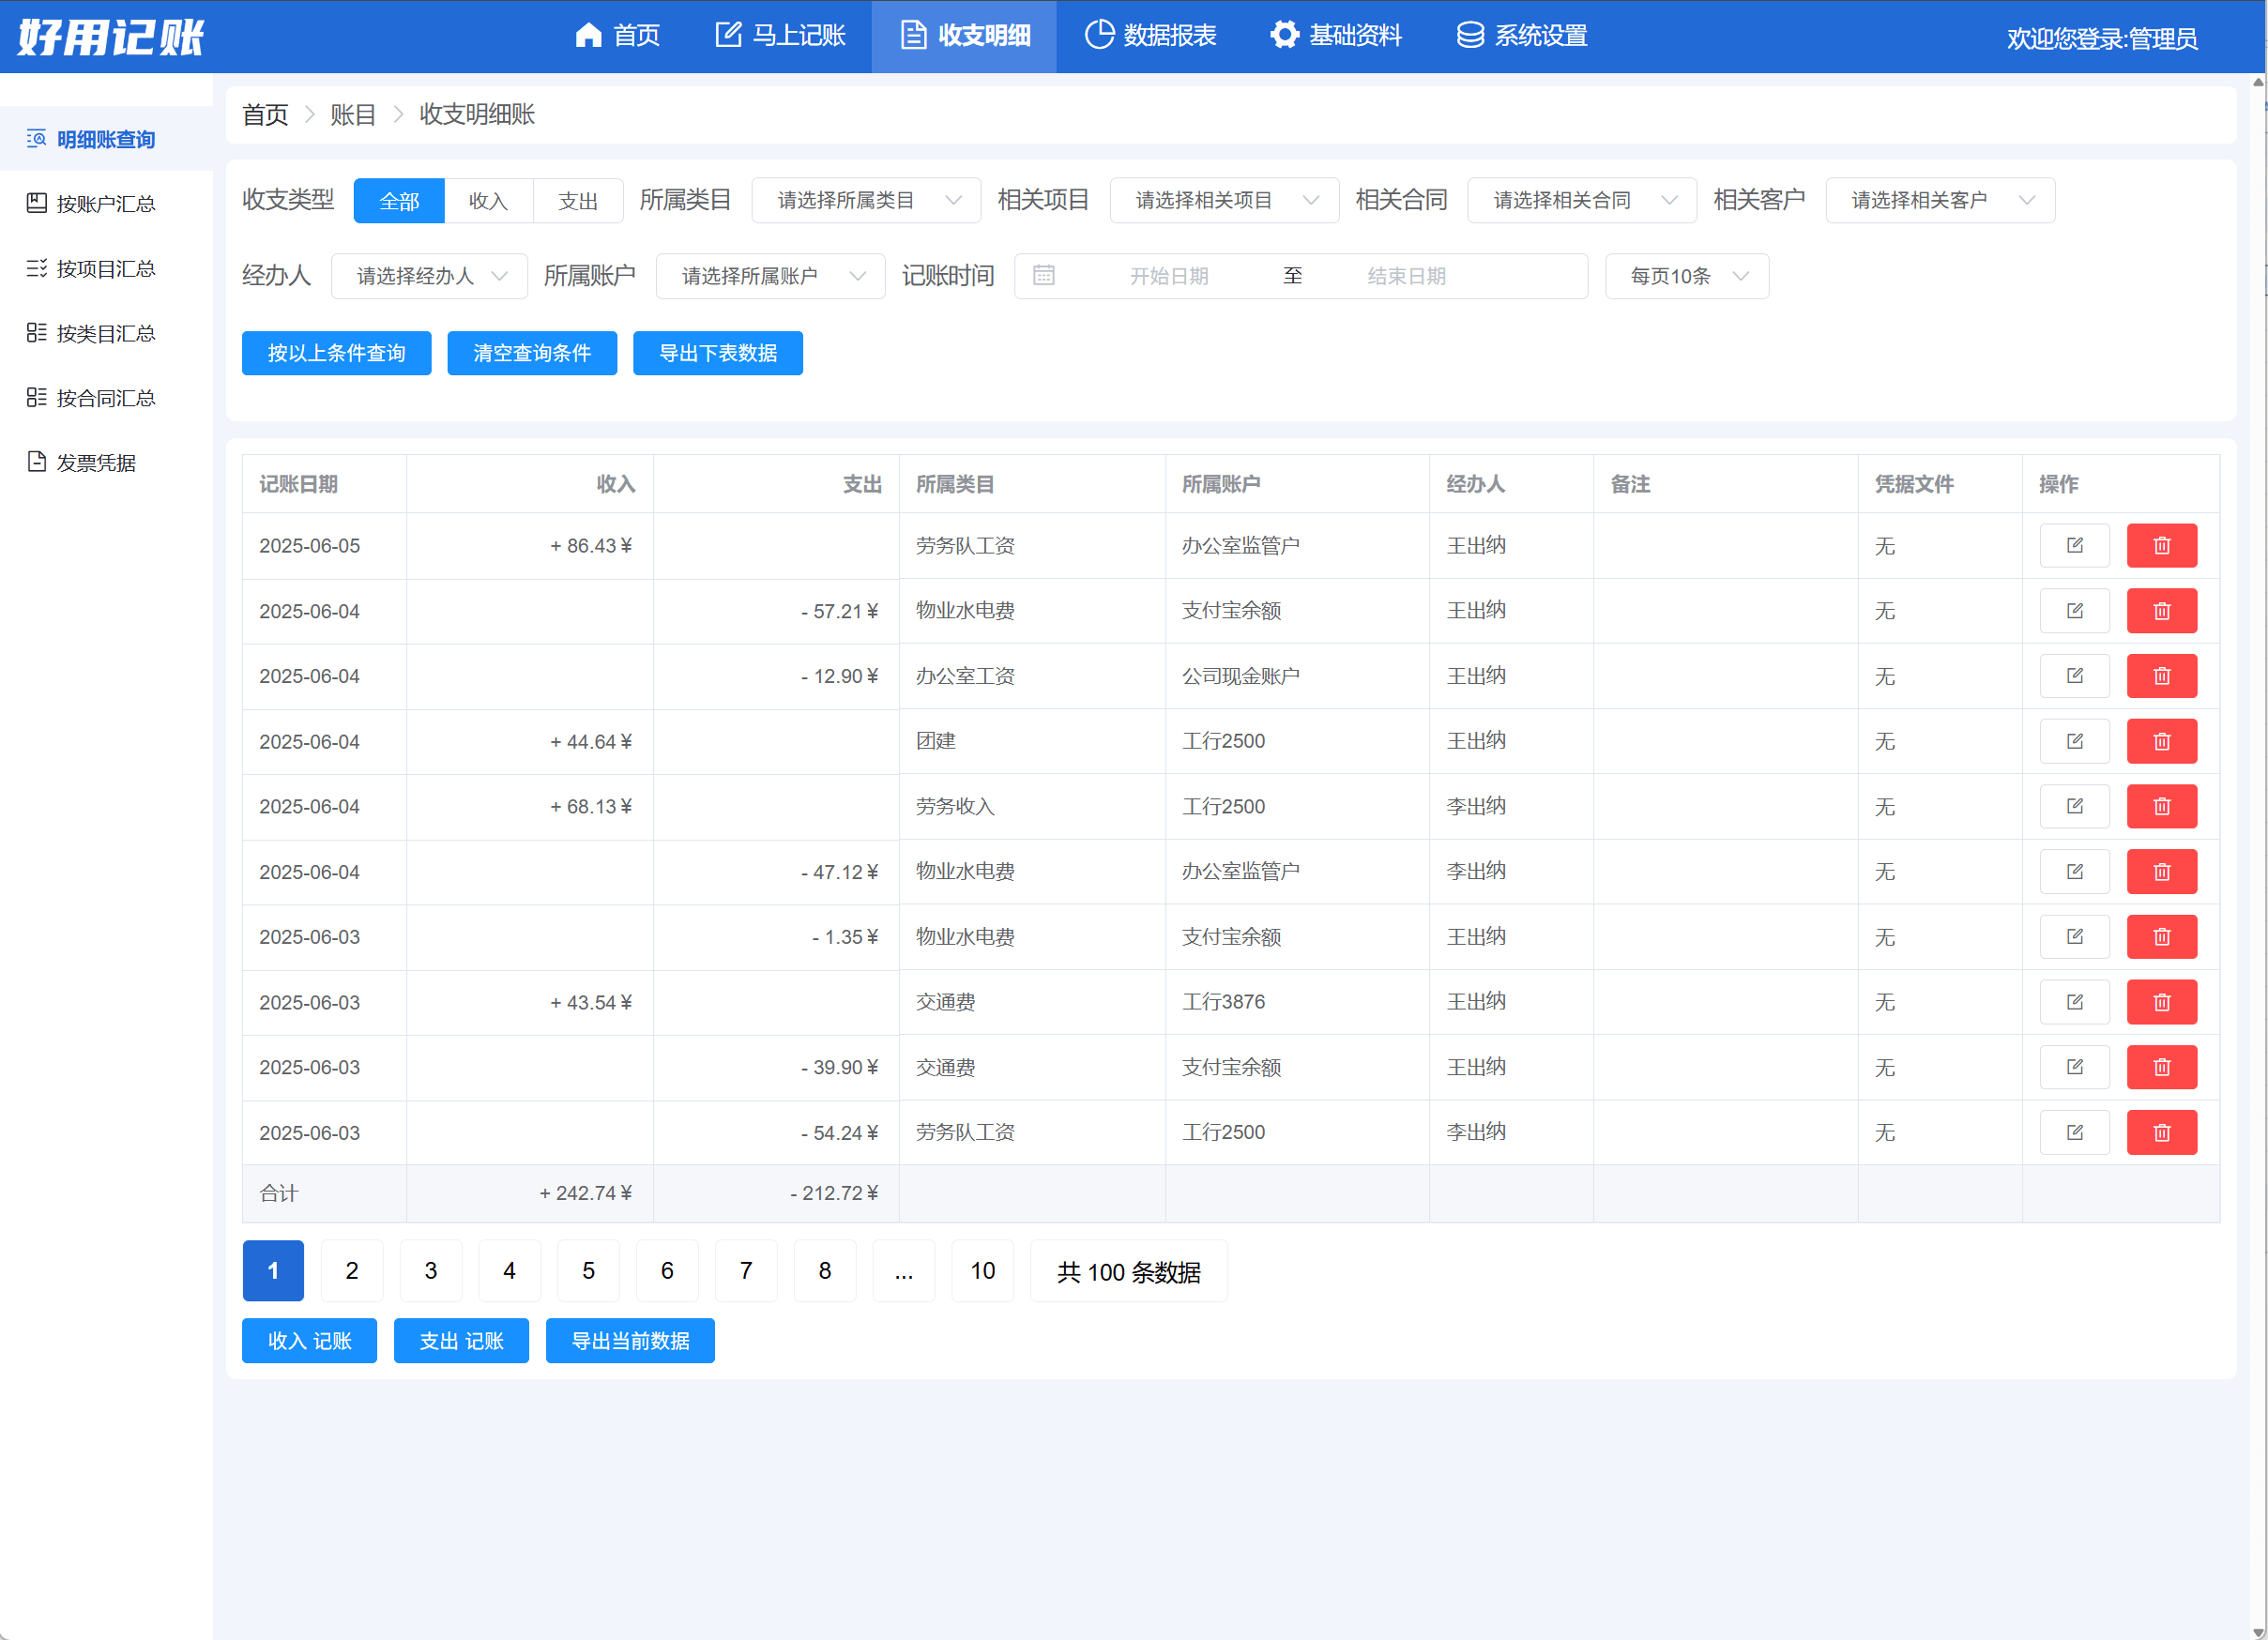Open 基础资料 in top navigation
2268x1640 pixels.
(1336, 36)
